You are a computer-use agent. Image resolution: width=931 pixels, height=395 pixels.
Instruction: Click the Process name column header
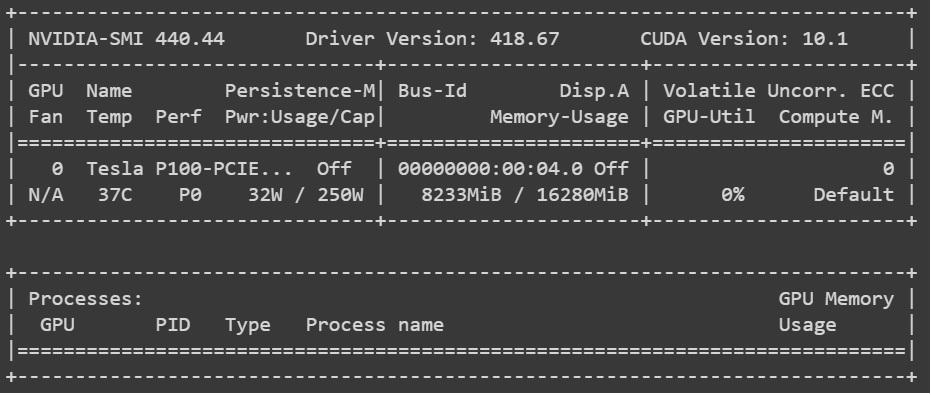[x=375, y=325]
